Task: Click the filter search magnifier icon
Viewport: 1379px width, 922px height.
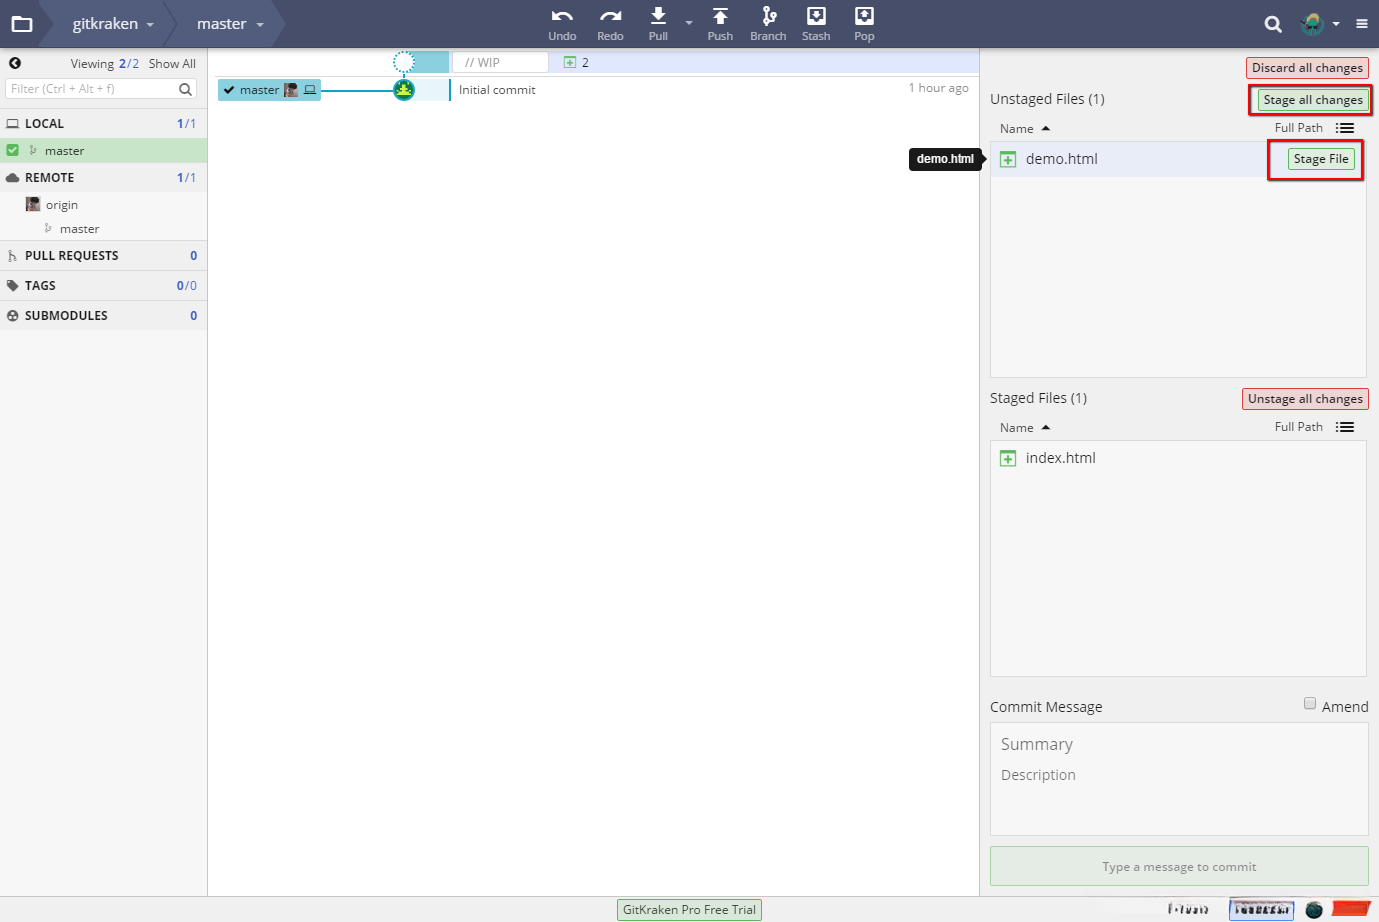Action: coord(186,89)
